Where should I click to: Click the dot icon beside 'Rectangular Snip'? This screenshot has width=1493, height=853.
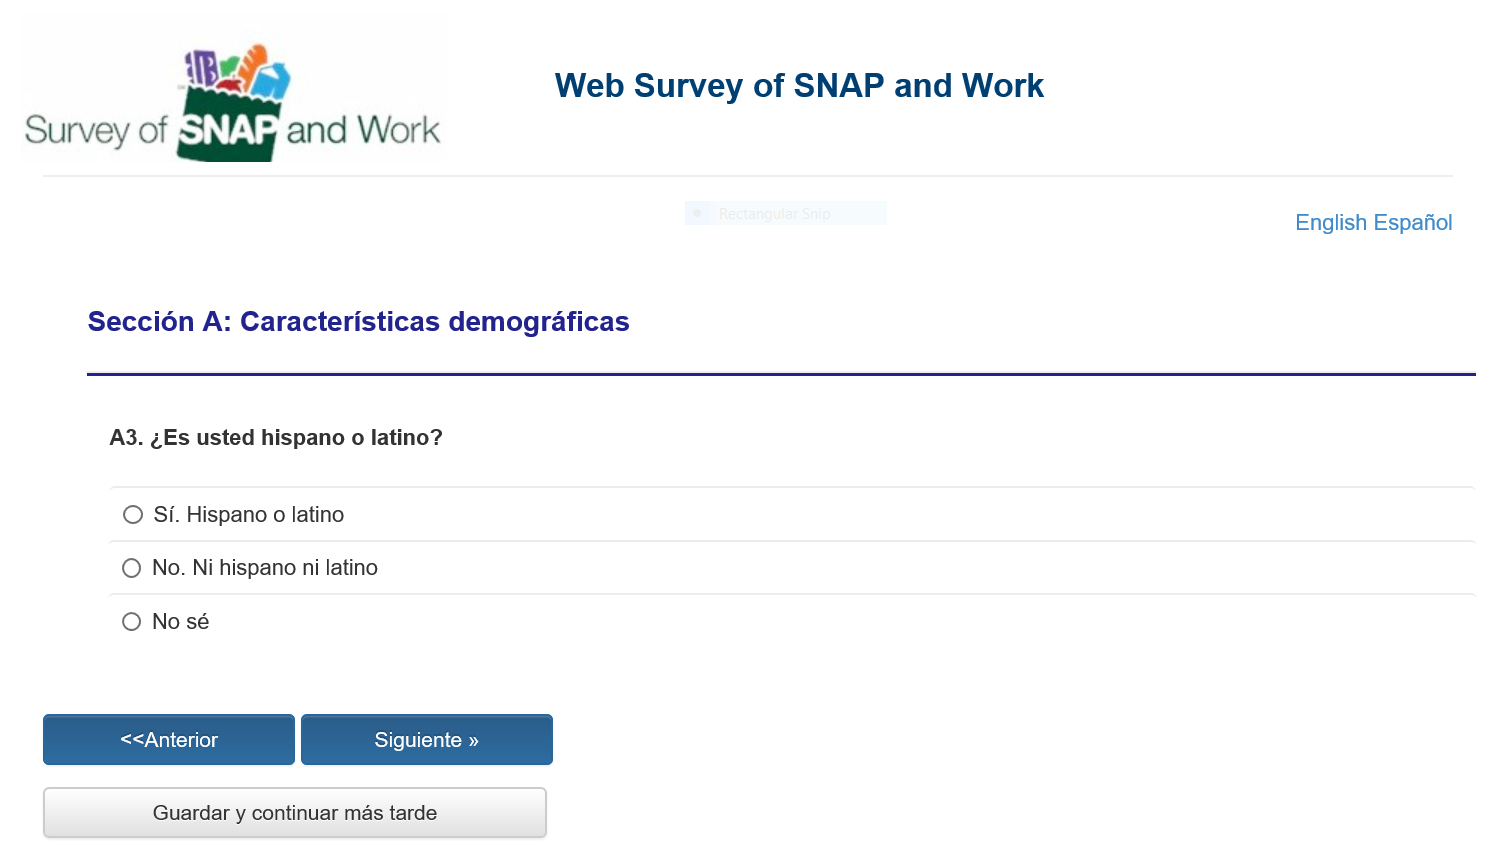pyautogui.click(x=697, y=213)
